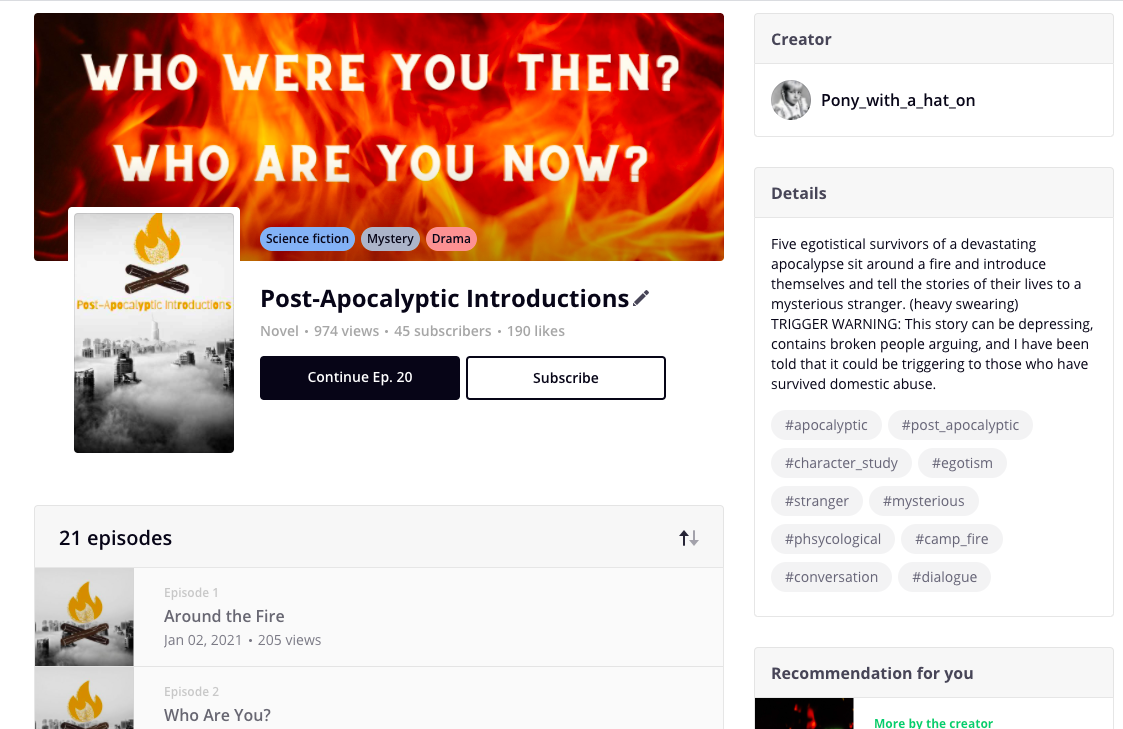Browse the #egotism hashtag
The height and width of the screenshot is (729, 1123).
pos(962,463)
